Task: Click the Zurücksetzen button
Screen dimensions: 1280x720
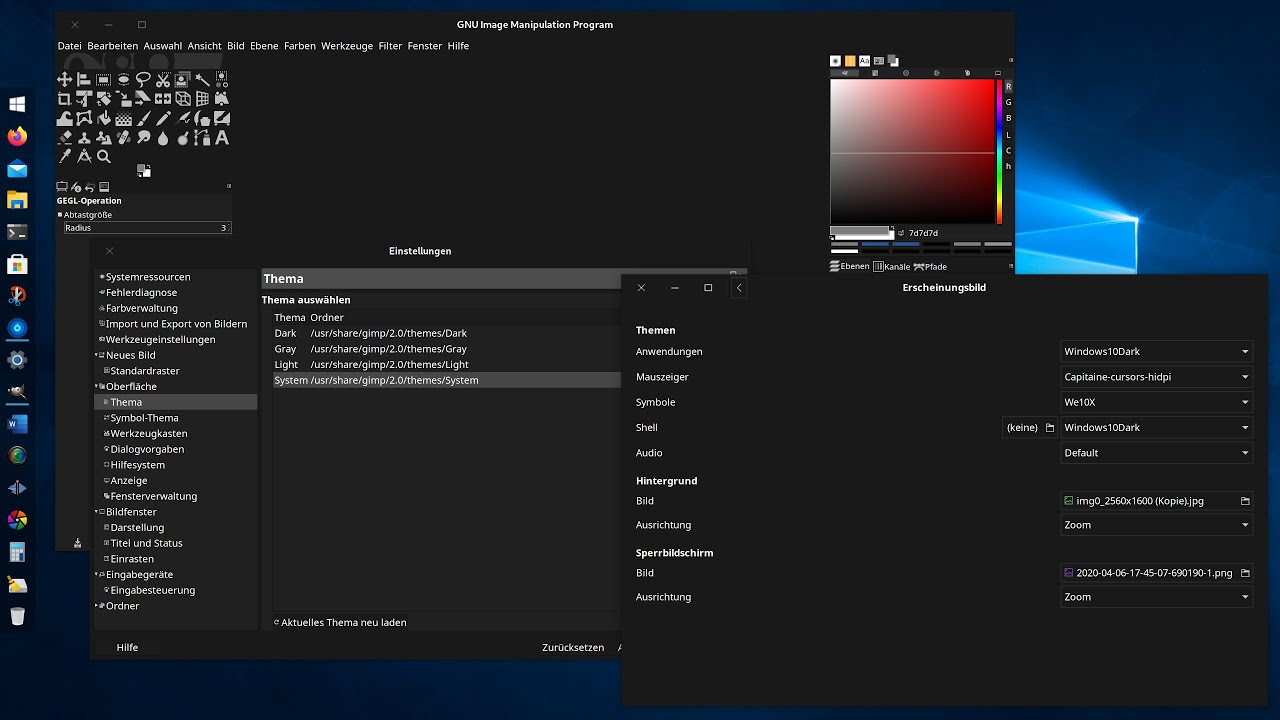Action: [x=573, y=648]
